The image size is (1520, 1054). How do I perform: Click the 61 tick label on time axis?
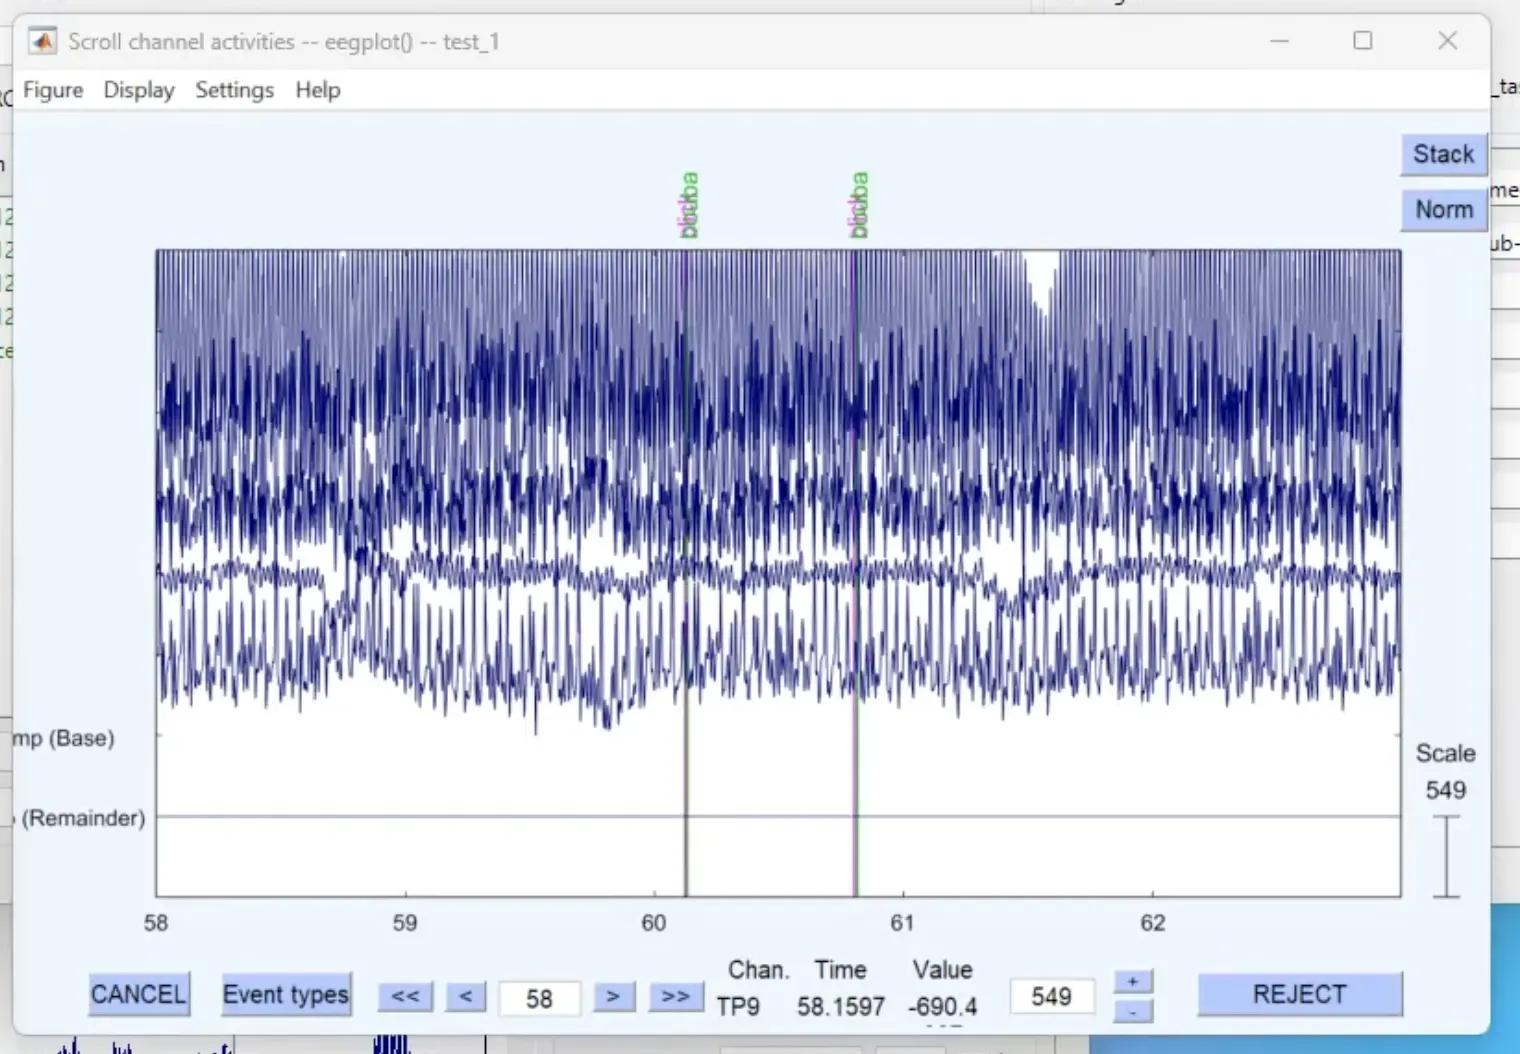click(x=902, y=922)
